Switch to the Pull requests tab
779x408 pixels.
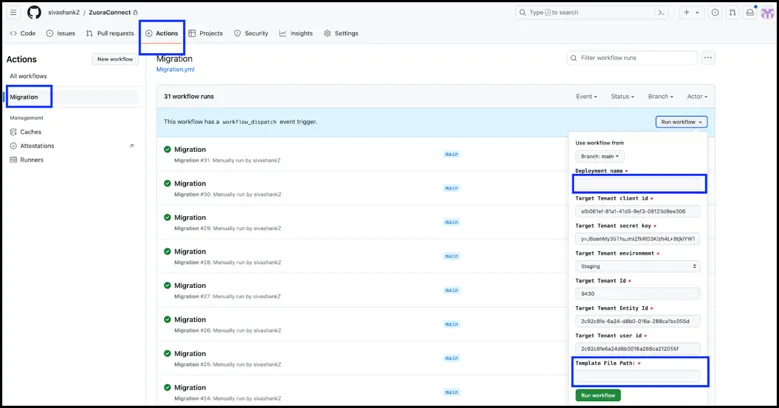[x=110, y=33]
